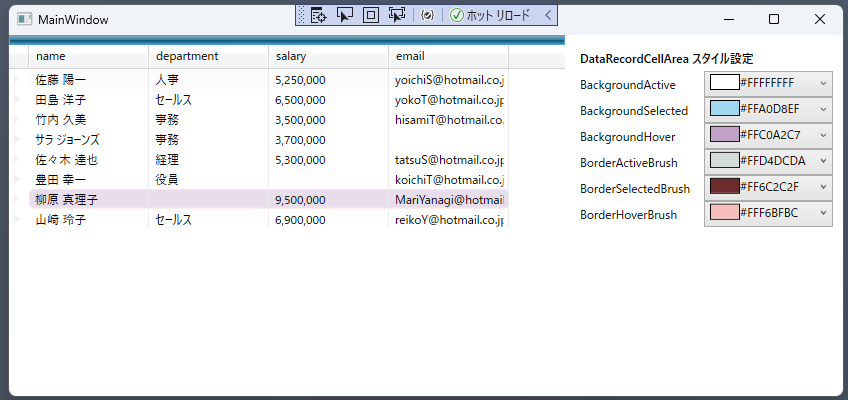Open the BackgroundHover color dropdown arrow
Viewport: 848px width, 400px height.
coord(823,135)
